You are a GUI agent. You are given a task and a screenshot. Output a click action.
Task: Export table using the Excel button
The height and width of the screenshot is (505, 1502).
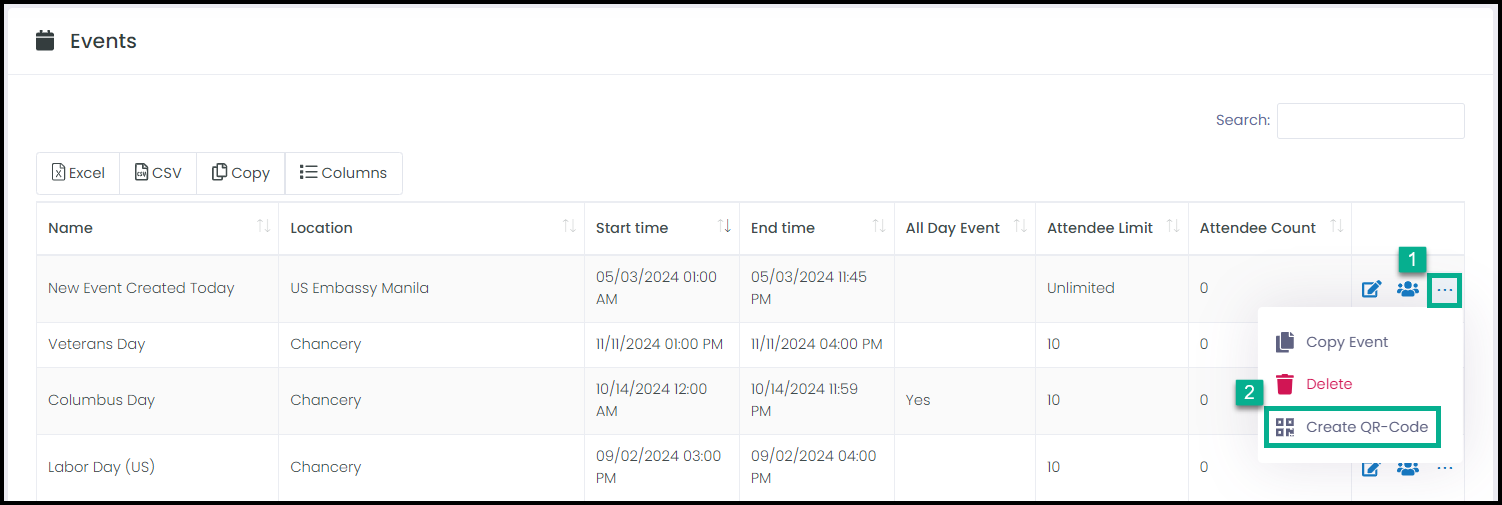pyautogui.click(x=78, y=173)
